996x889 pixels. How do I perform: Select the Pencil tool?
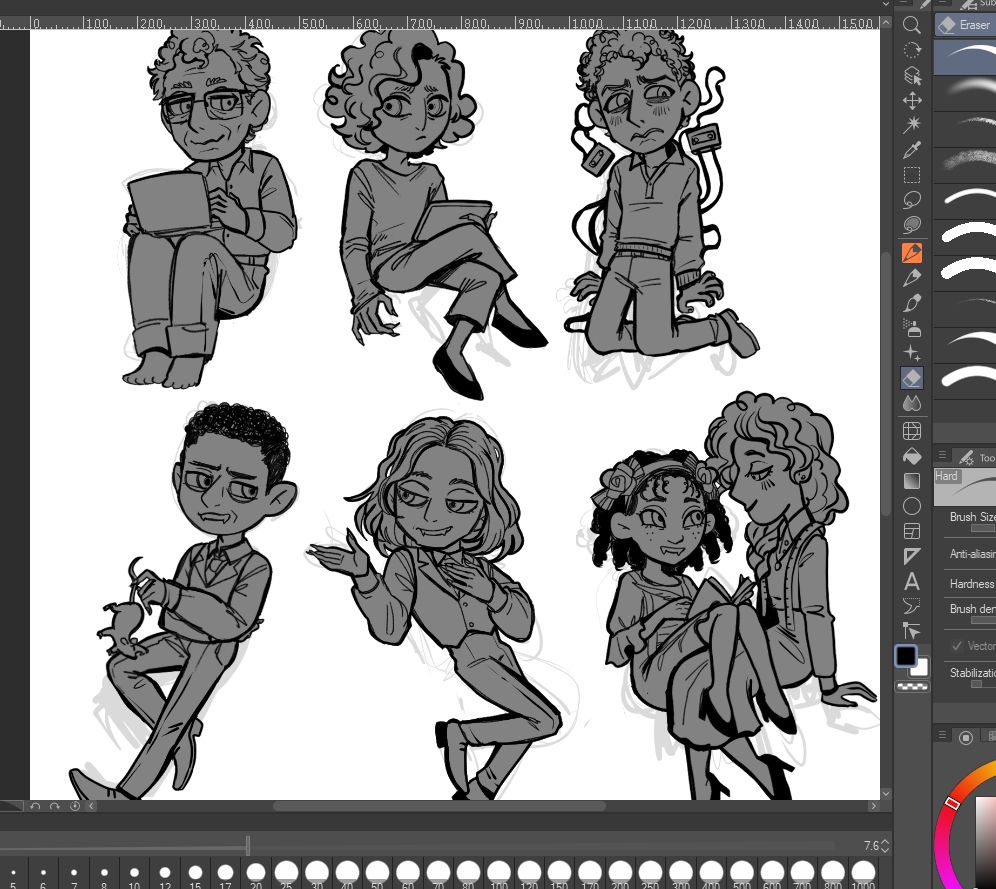(912, 277)
